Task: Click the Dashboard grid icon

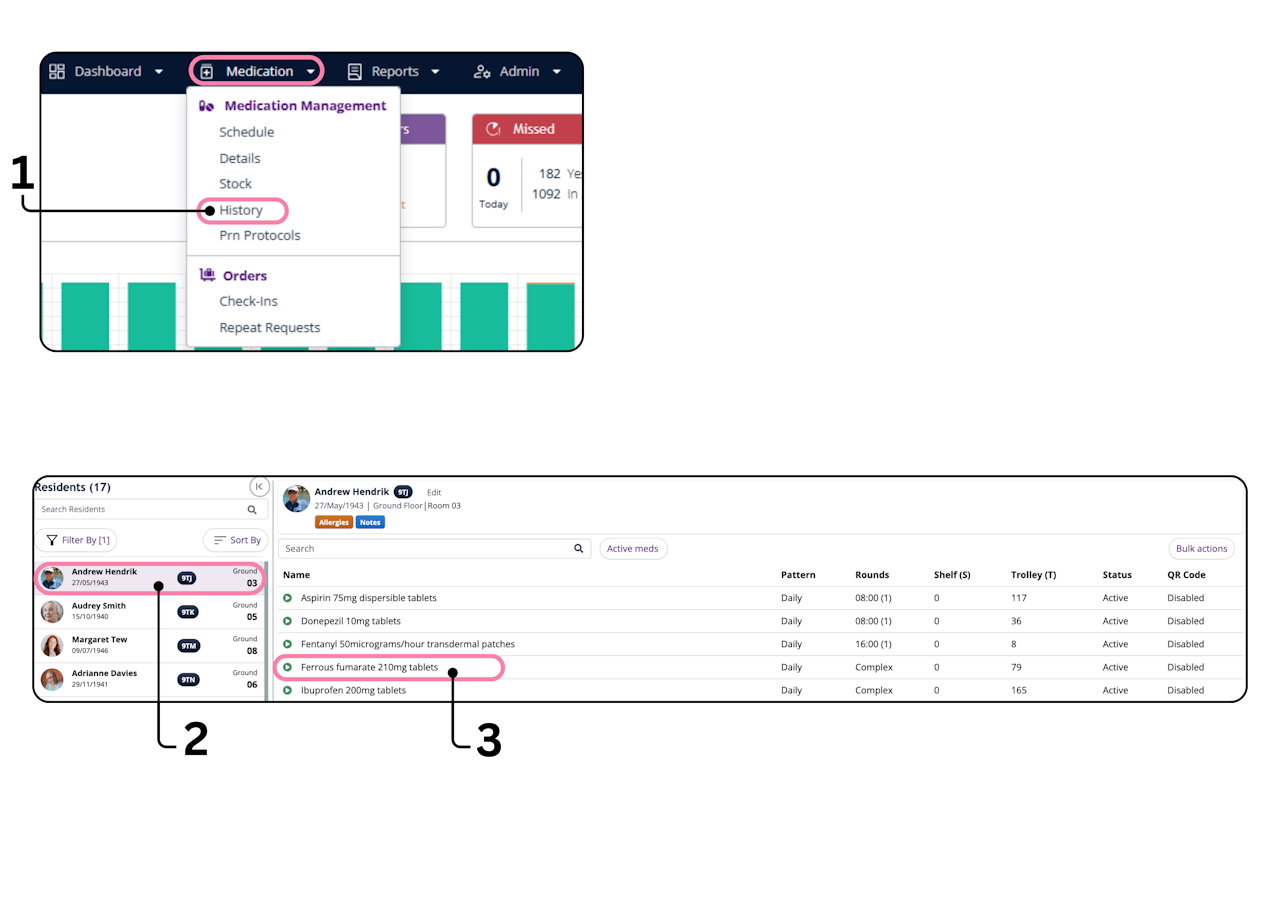Action: tap(57, 71)
